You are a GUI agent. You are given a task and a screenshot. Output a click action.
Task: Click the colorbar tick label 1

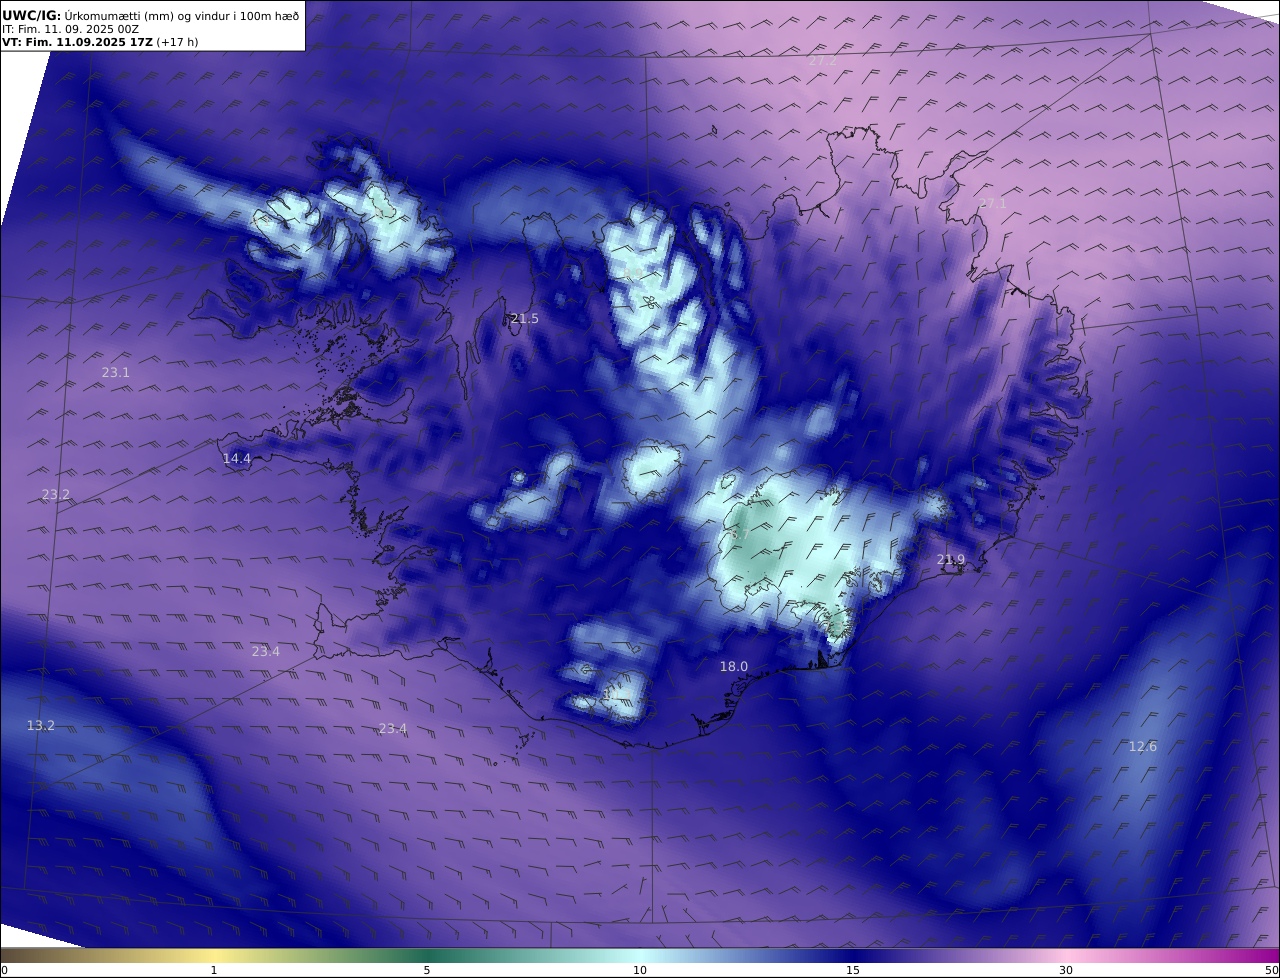click(x=214, y=970)
